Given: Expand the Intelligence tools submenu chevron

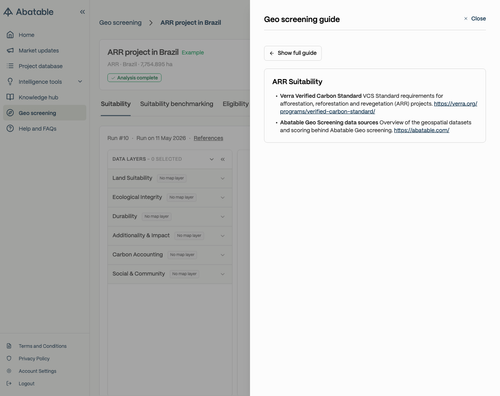Looking at the screenshot, I should [80, 81].
